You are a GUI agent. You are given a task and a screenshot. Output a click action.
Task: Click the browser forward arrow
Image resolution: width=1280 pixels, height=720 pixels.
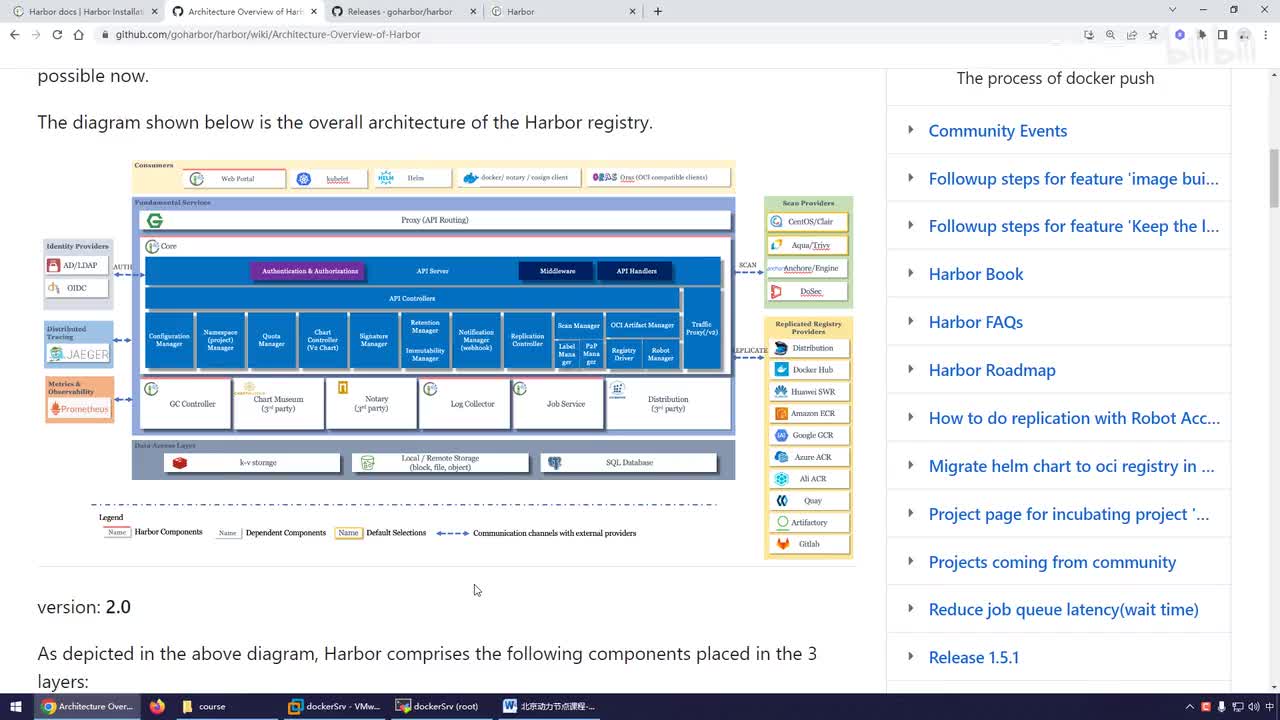click(x=35, y=34)
